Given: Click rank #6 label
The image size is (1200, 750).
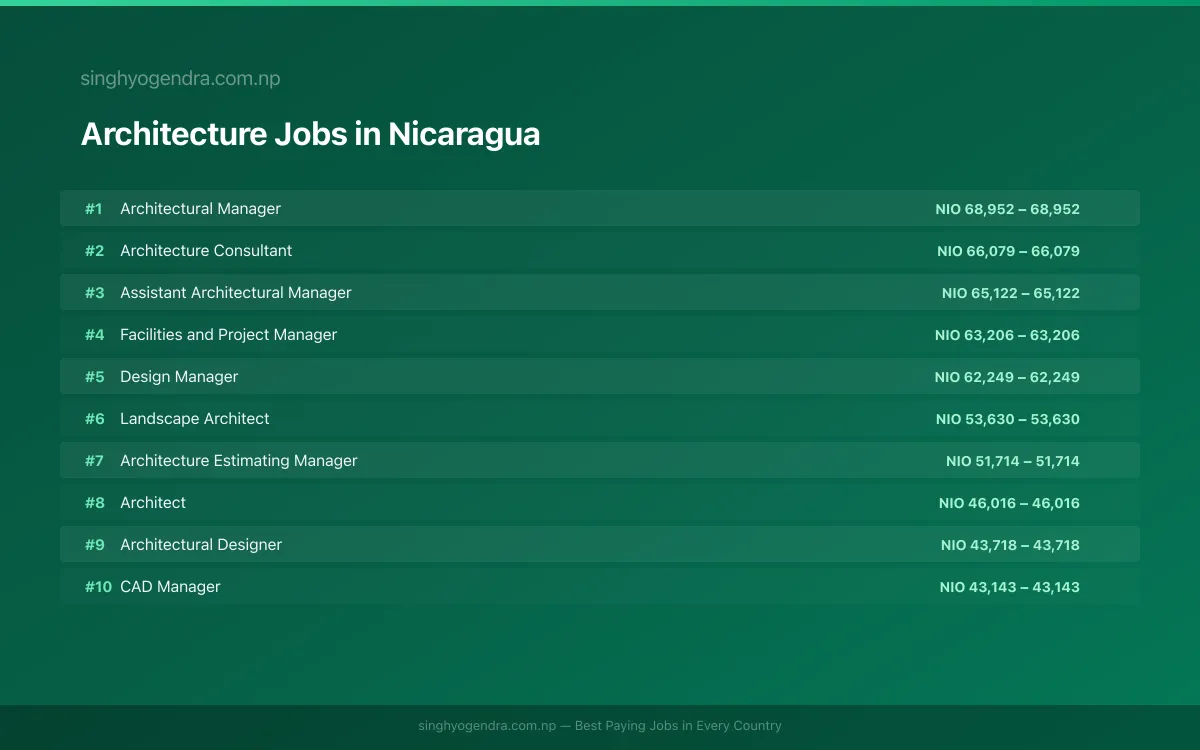Looking at the screenshot, I should pos(94,419).
